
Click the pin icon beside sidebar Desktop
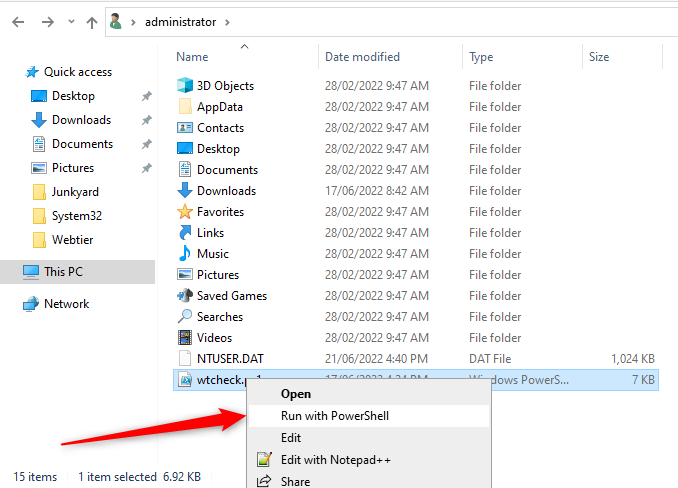click(147, 96)
